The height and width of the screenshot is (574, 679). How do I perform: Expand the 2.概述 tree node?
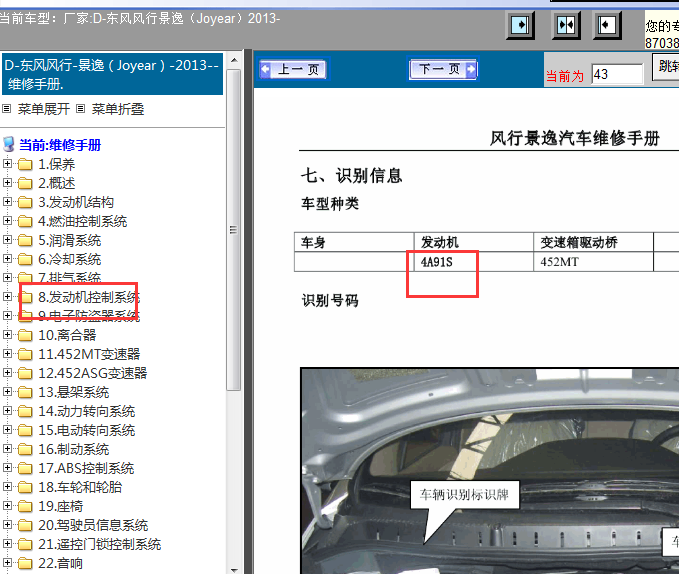(7, 183)
